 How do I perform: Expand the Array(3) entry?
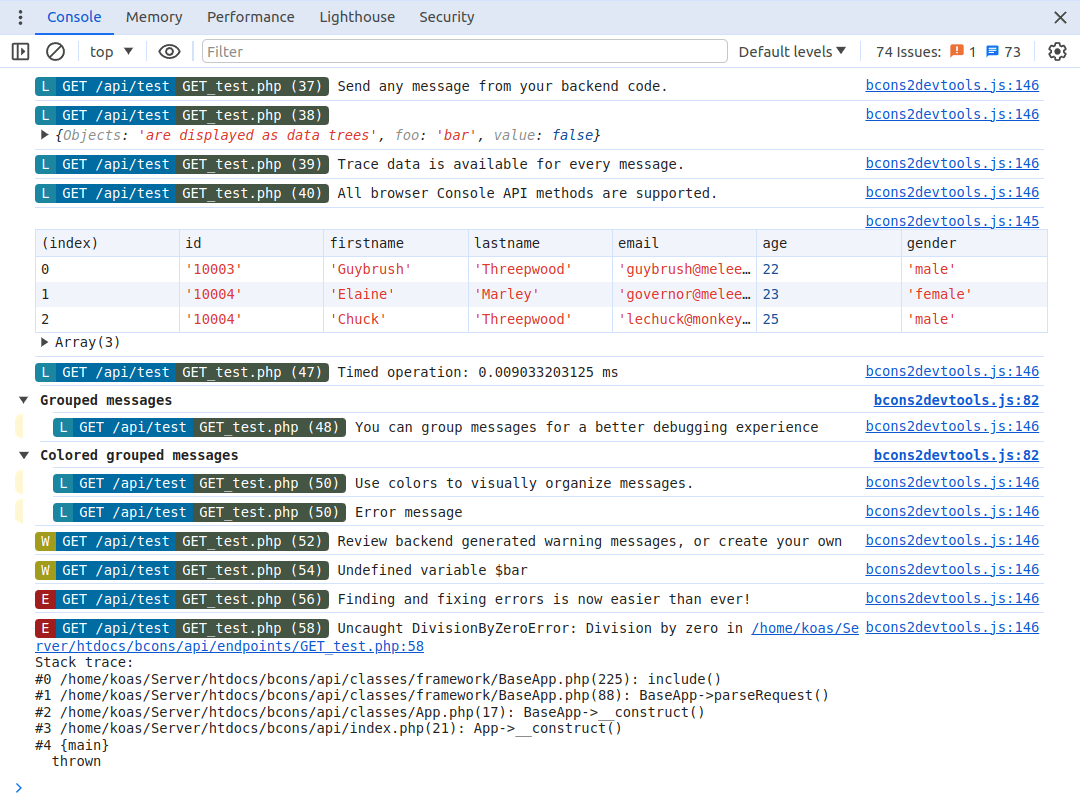coord(45,342)
